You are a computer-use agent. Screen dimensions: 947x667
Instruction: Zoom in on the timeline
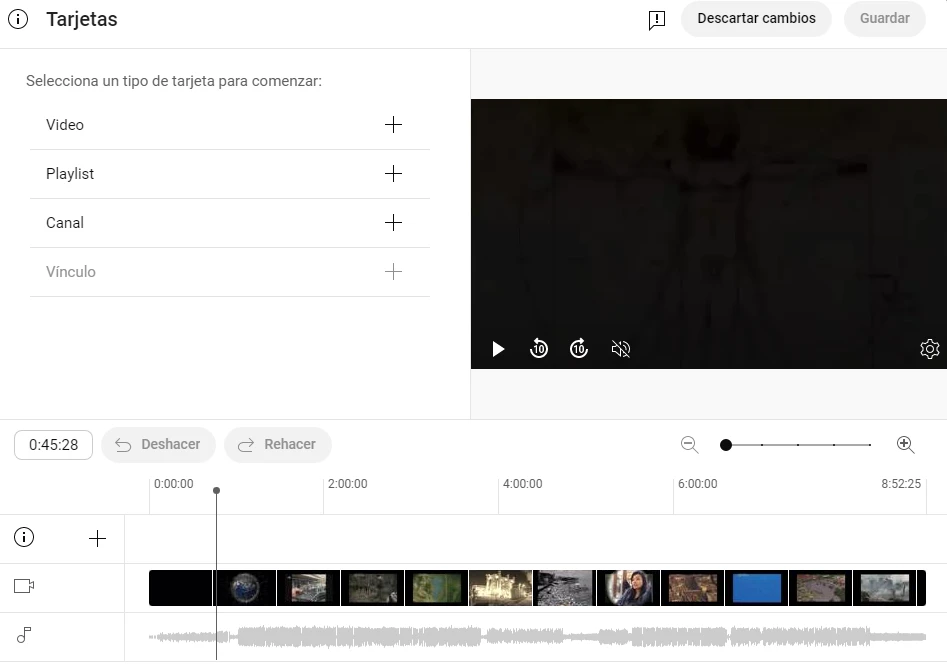[905, 444]
